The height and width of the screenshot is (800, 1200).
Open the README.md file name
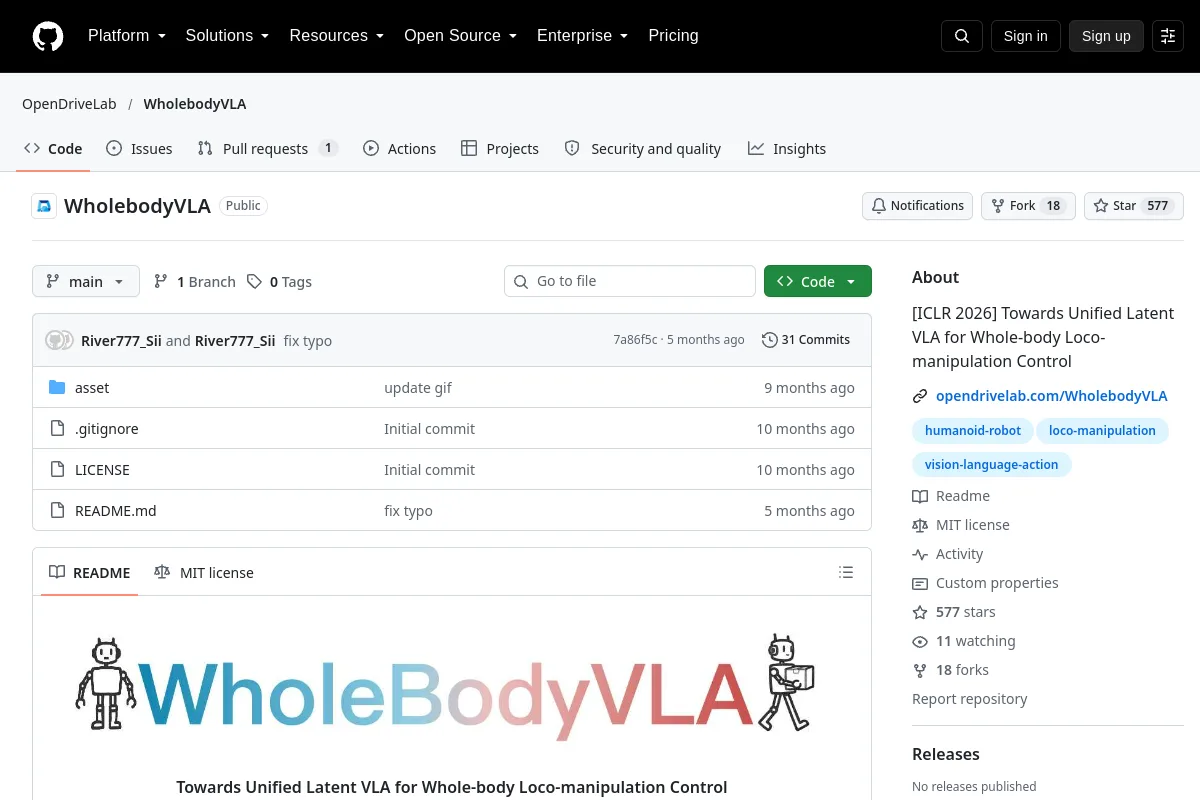[116, 511]
